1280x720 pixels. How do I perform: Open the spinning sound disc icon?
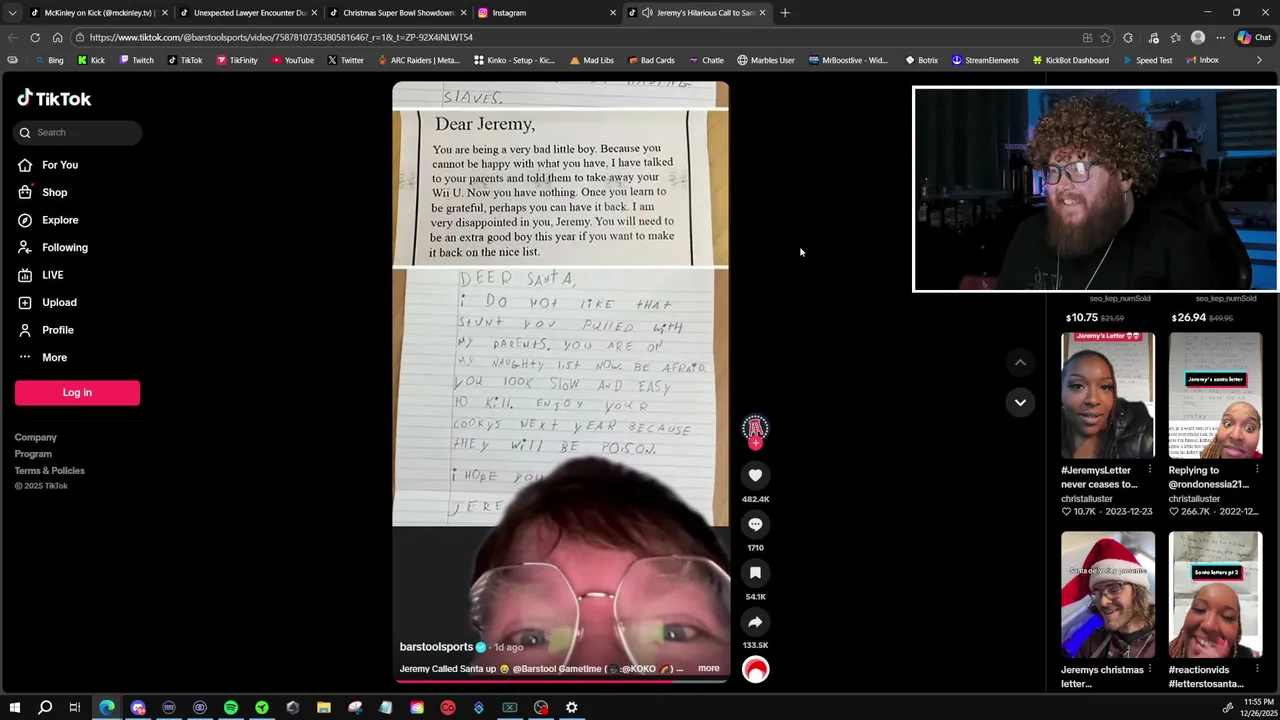pos(755,670)
